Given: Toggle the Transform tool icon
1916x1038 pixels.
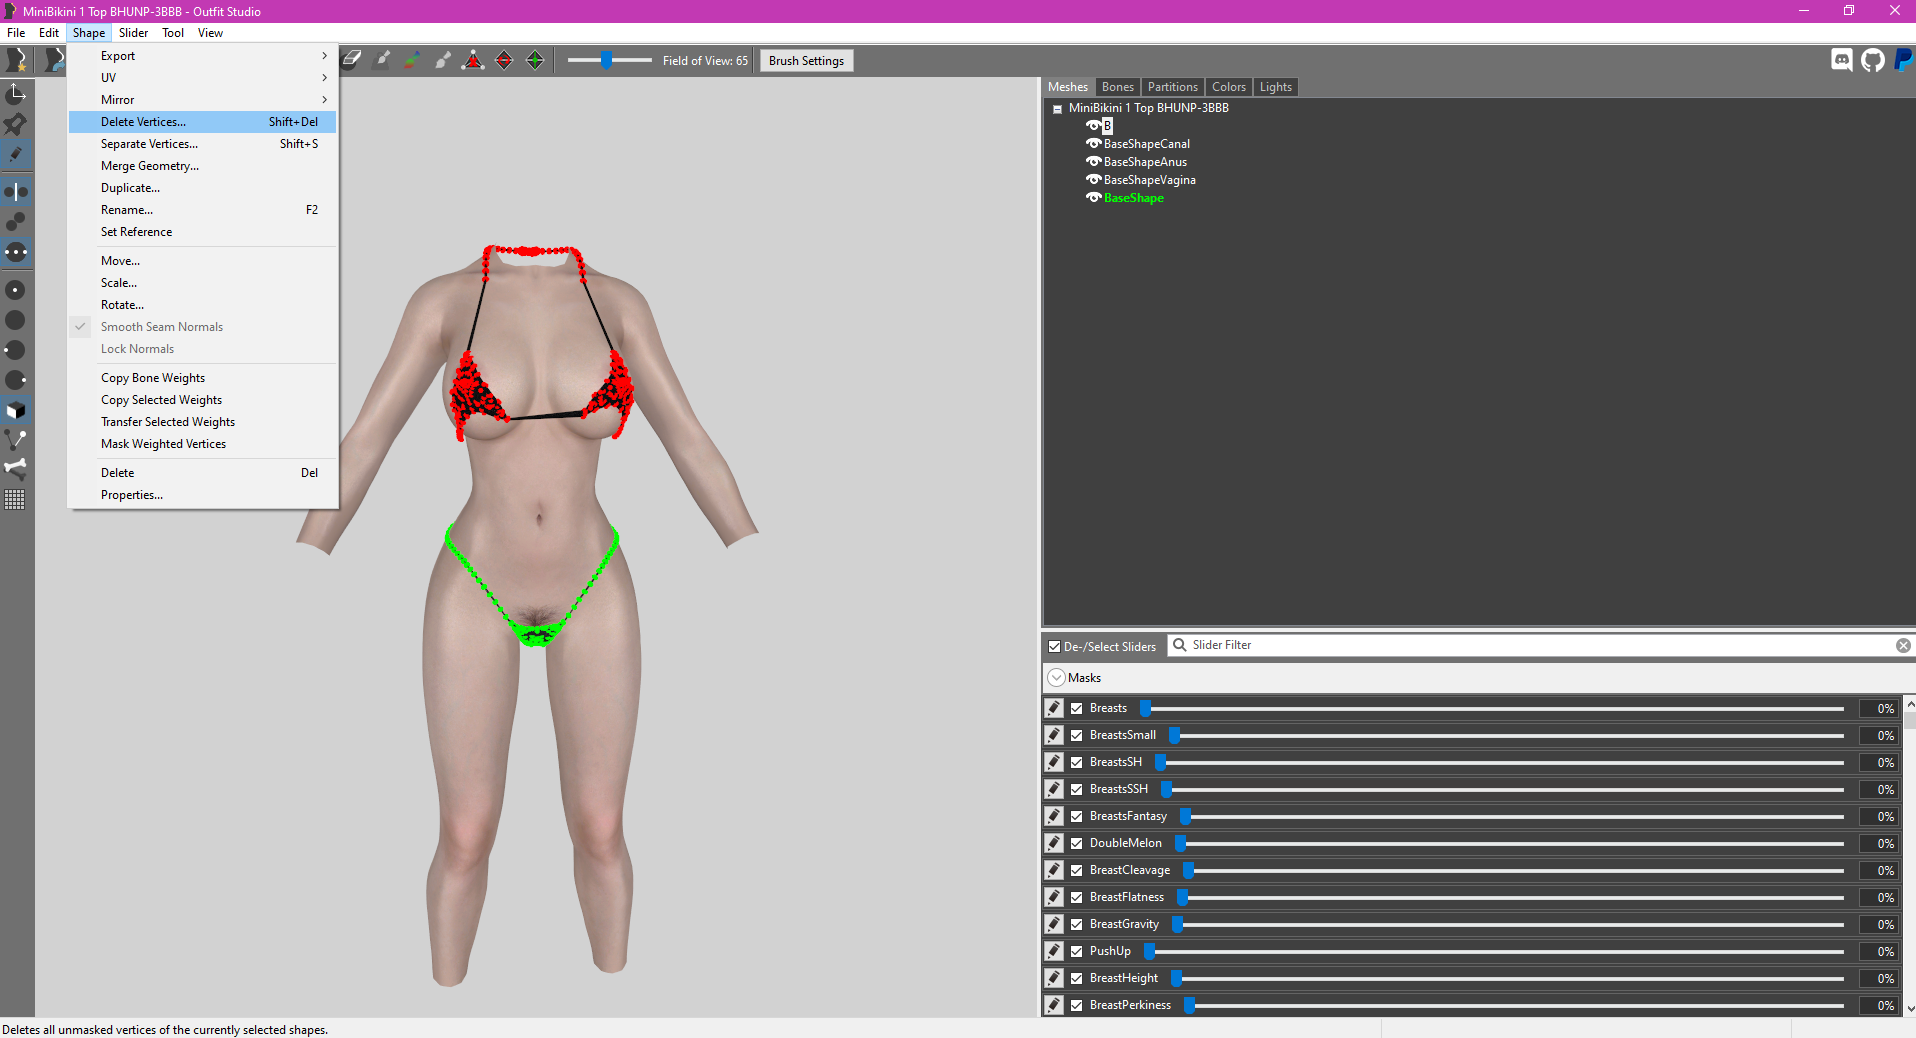Looking at the screenshot, I should pos(16,94).
